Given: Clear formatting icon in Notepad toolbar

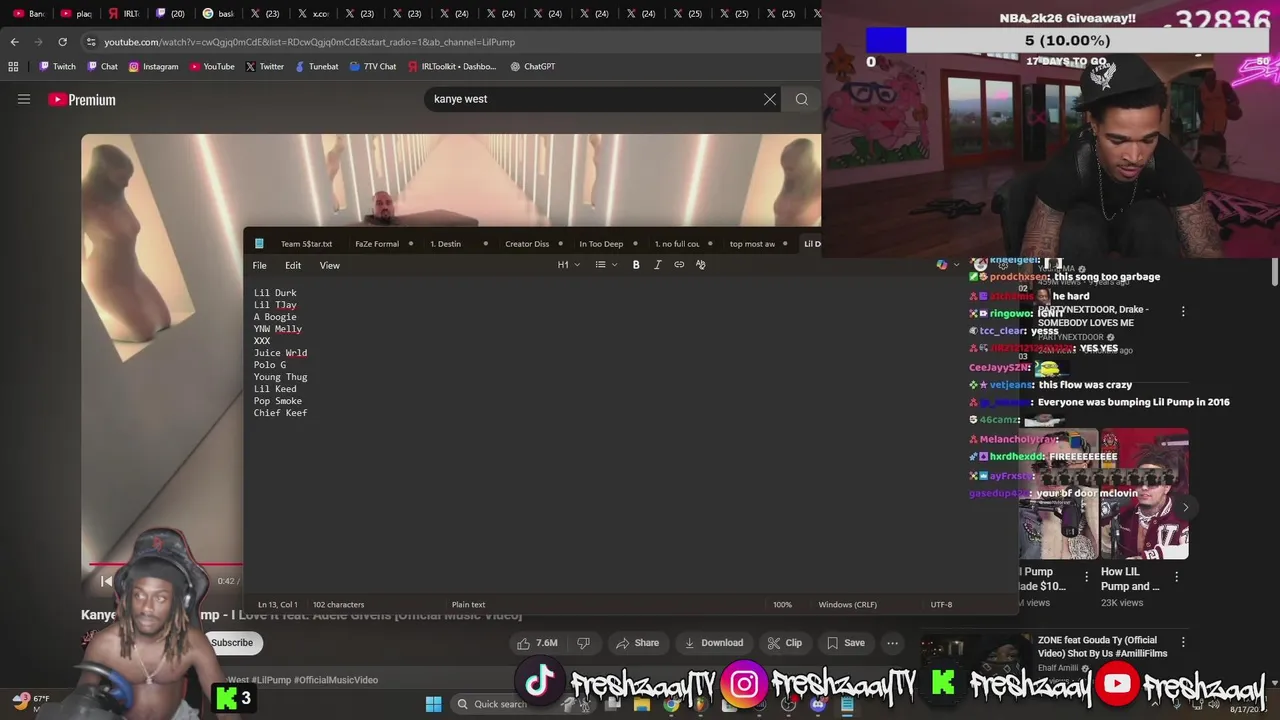Looking at the screenshot, I should pos(700,265).
